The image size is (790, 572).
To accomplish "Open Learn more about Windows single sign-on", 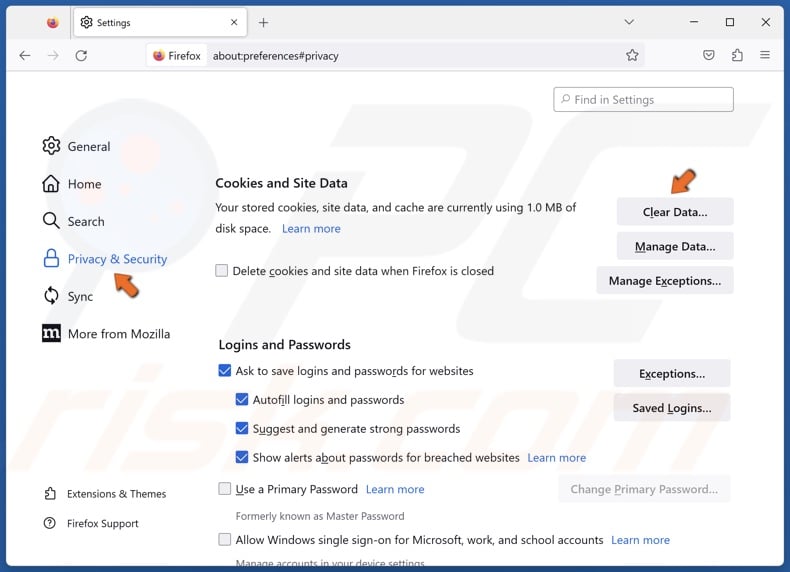I will tap(640, 540).
